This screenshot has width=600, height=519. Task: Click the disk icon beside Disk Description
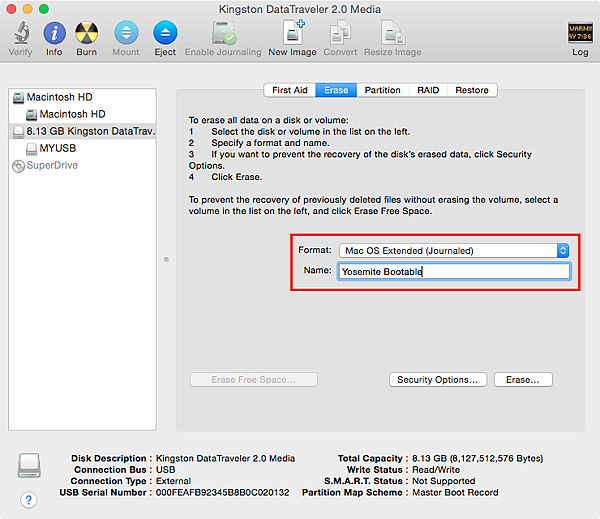[x=29, y=465]
